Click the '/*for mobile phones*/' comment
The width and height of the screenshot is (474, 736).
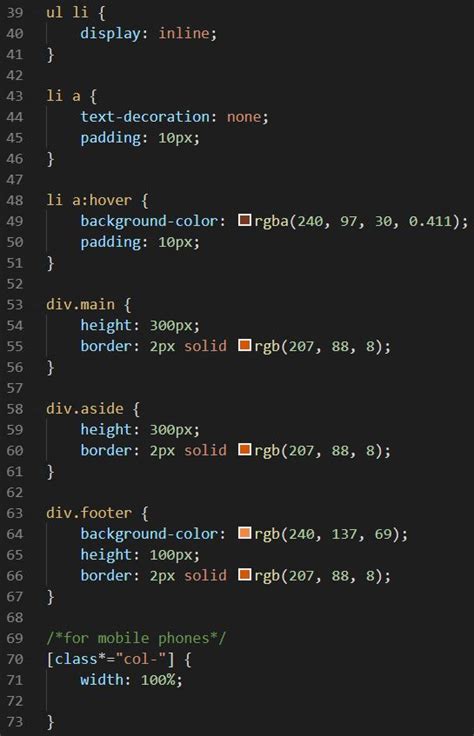coord(136,638)
